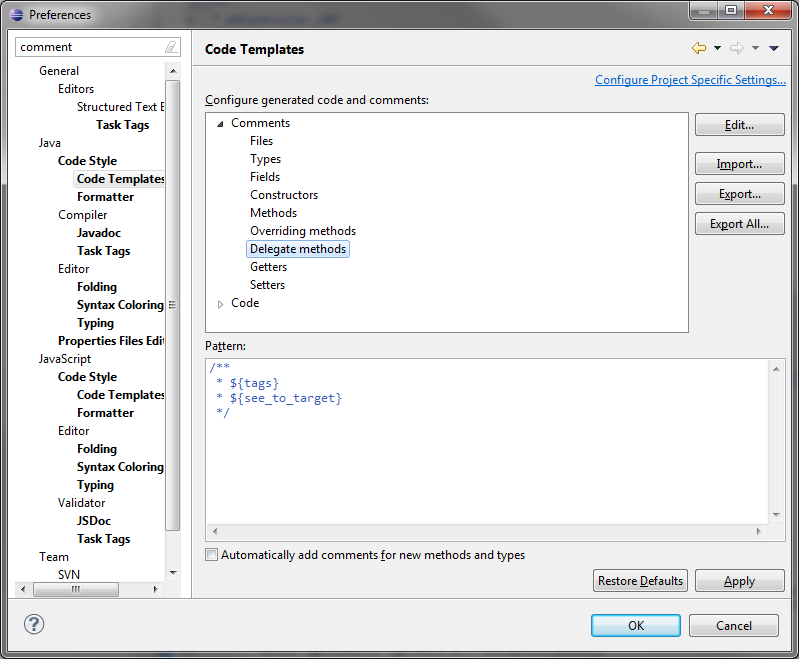Viewport: 799px width, 659px height.
Task: Click sidebar scroll up arrow
Action: coord(173,71)
